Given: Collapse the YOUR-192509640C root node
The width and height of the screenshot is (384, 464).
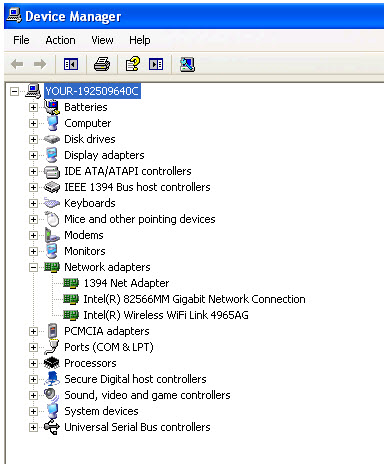Looking at the screenshot, I should point(14,91).
